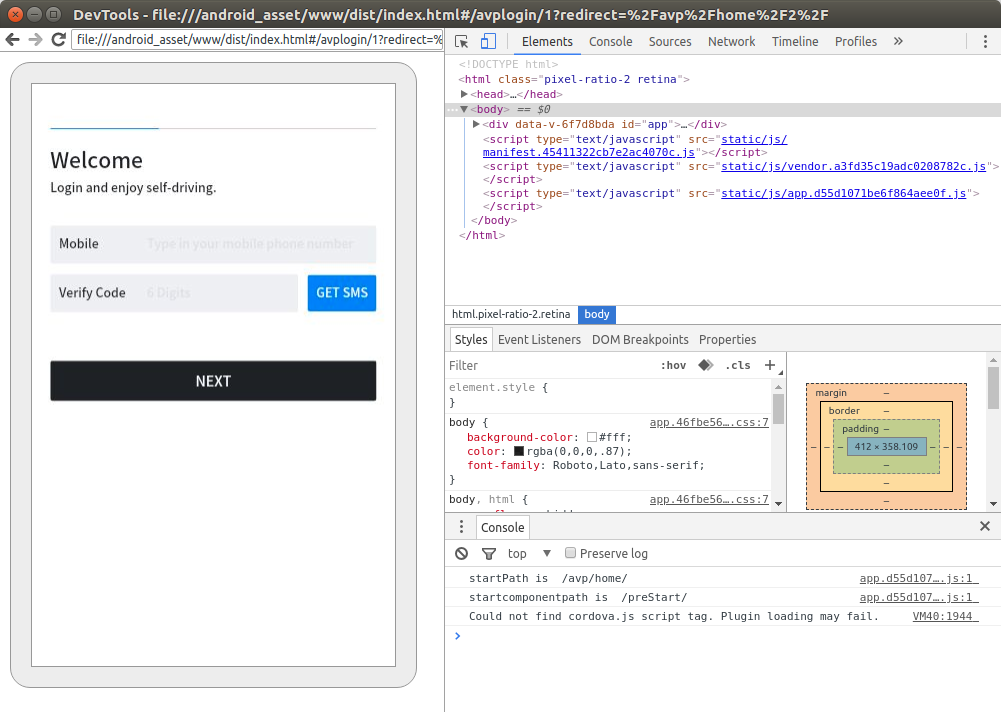Click the console prompt caret
Screen dimensions: 1001x712
[x=457, y=635]
